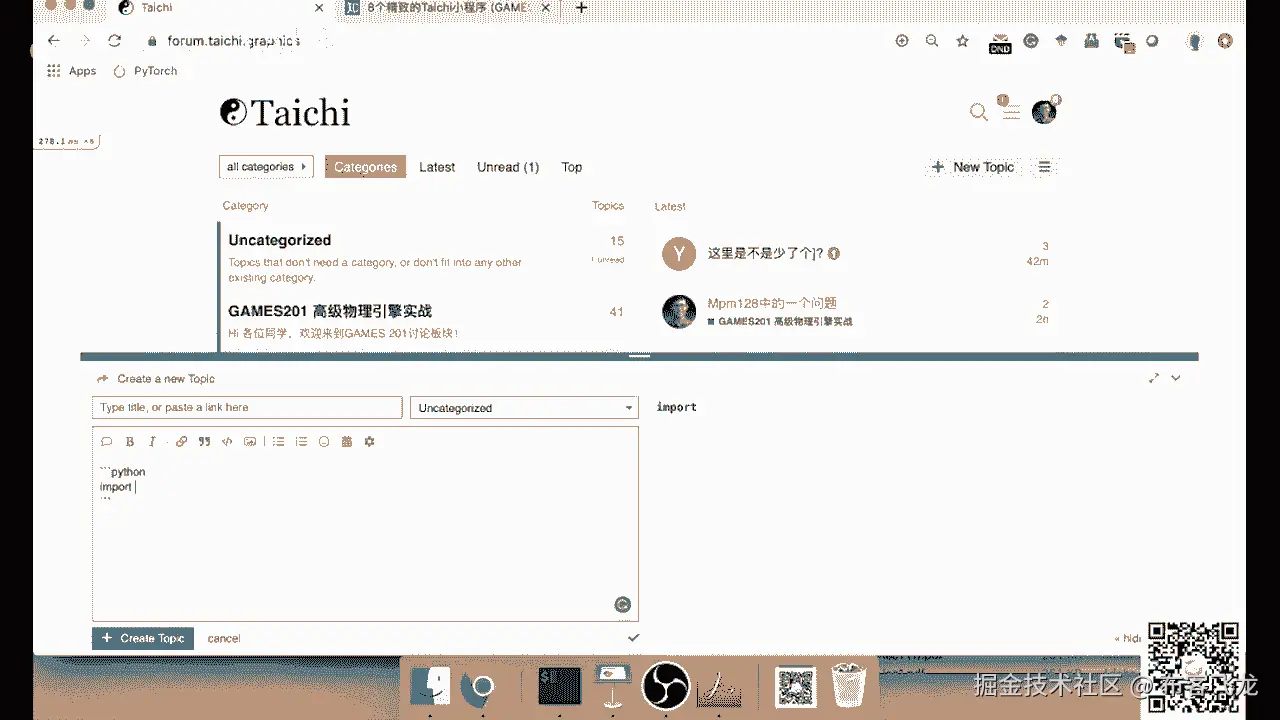The width and height of the screenshot is (1280, 720).
Task: Switch to the Unread (1) tab
Action: tap(508, 167)
